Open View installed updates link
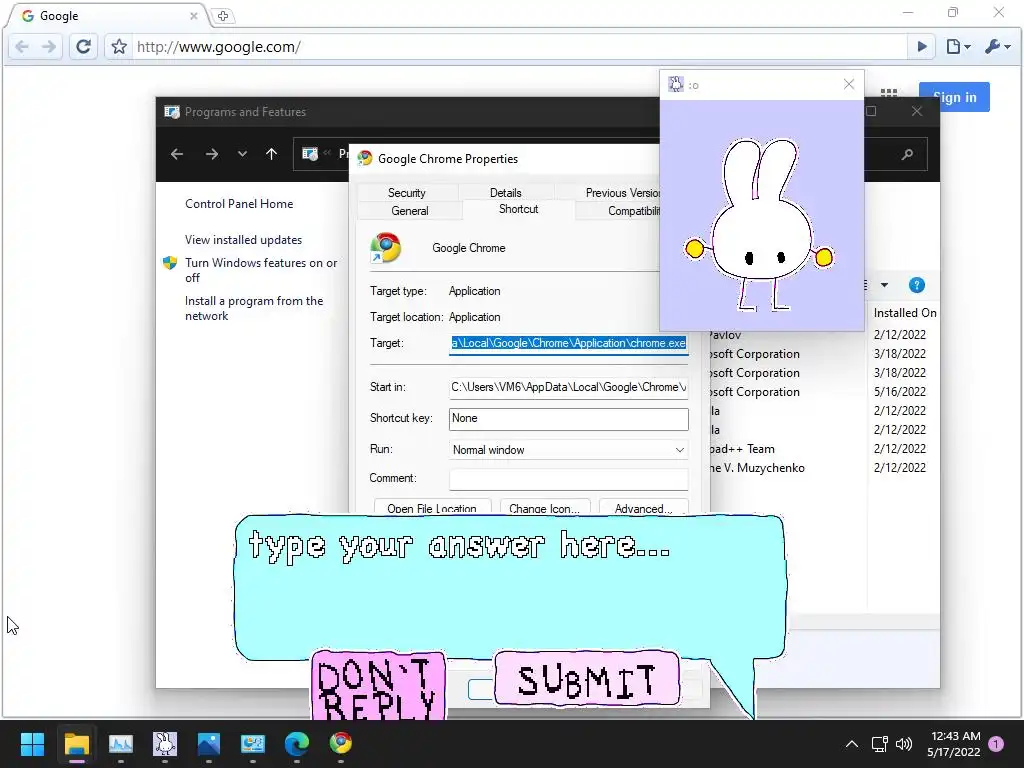 [x=244, y=240]
